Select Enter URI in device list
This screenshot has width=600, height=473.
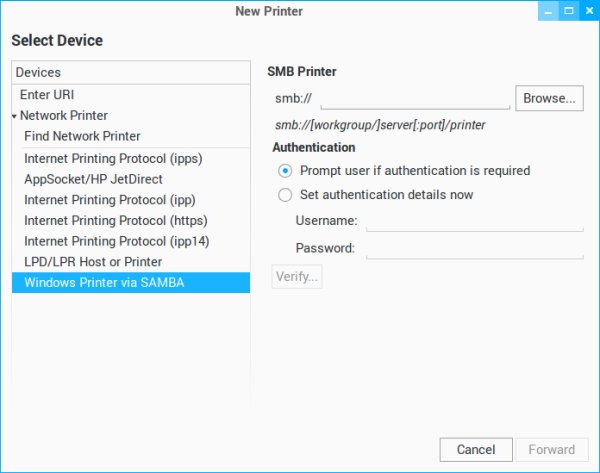pos(47,94)
